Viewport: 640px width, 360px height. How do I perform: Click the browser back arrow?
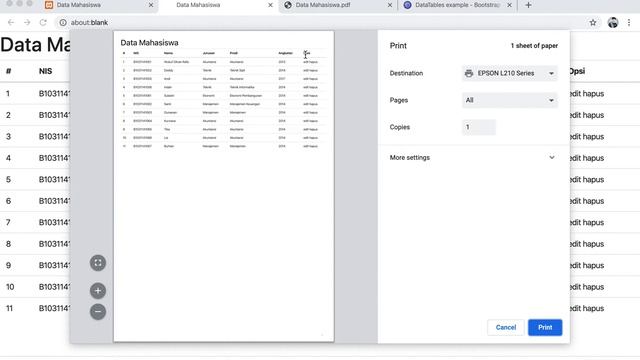[11, 22]
